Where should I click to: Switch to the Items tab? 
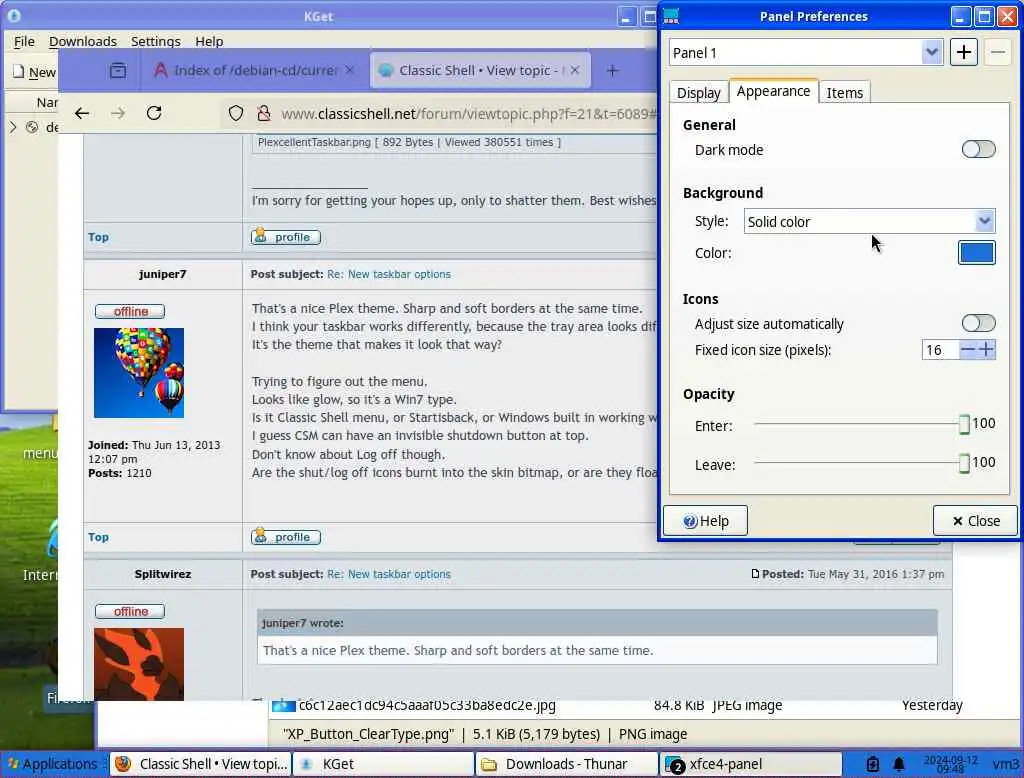tap(844, 93)
